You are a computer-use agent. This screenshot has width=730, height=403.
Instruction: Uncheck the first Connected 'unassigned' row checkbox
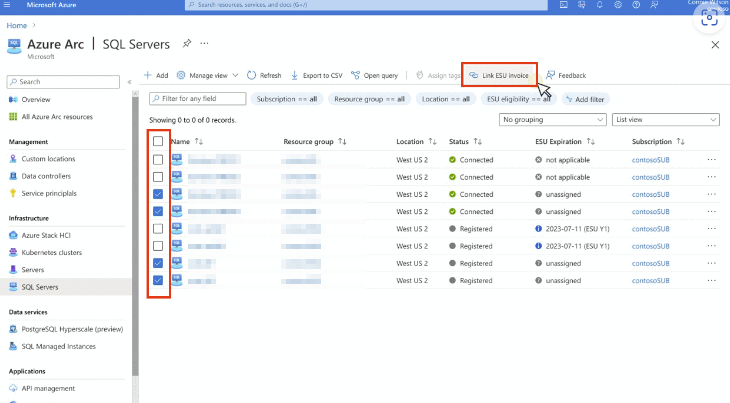coord(158,194)
